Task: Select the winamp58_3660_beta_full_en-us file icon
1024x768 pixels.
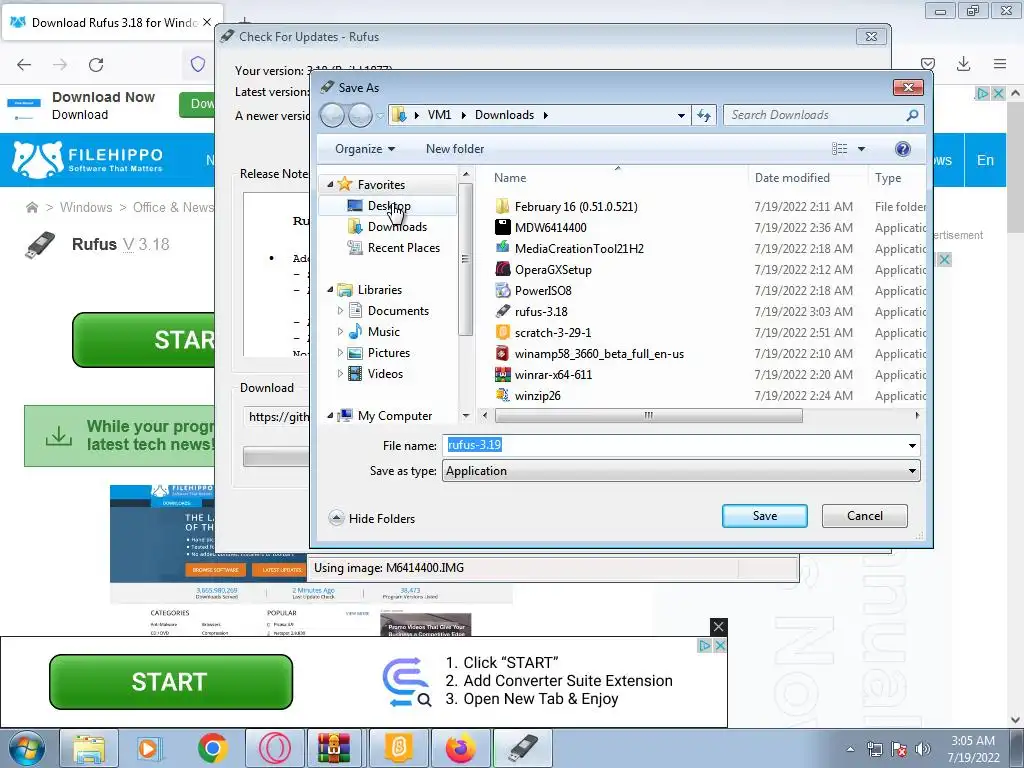Action: 502,353
